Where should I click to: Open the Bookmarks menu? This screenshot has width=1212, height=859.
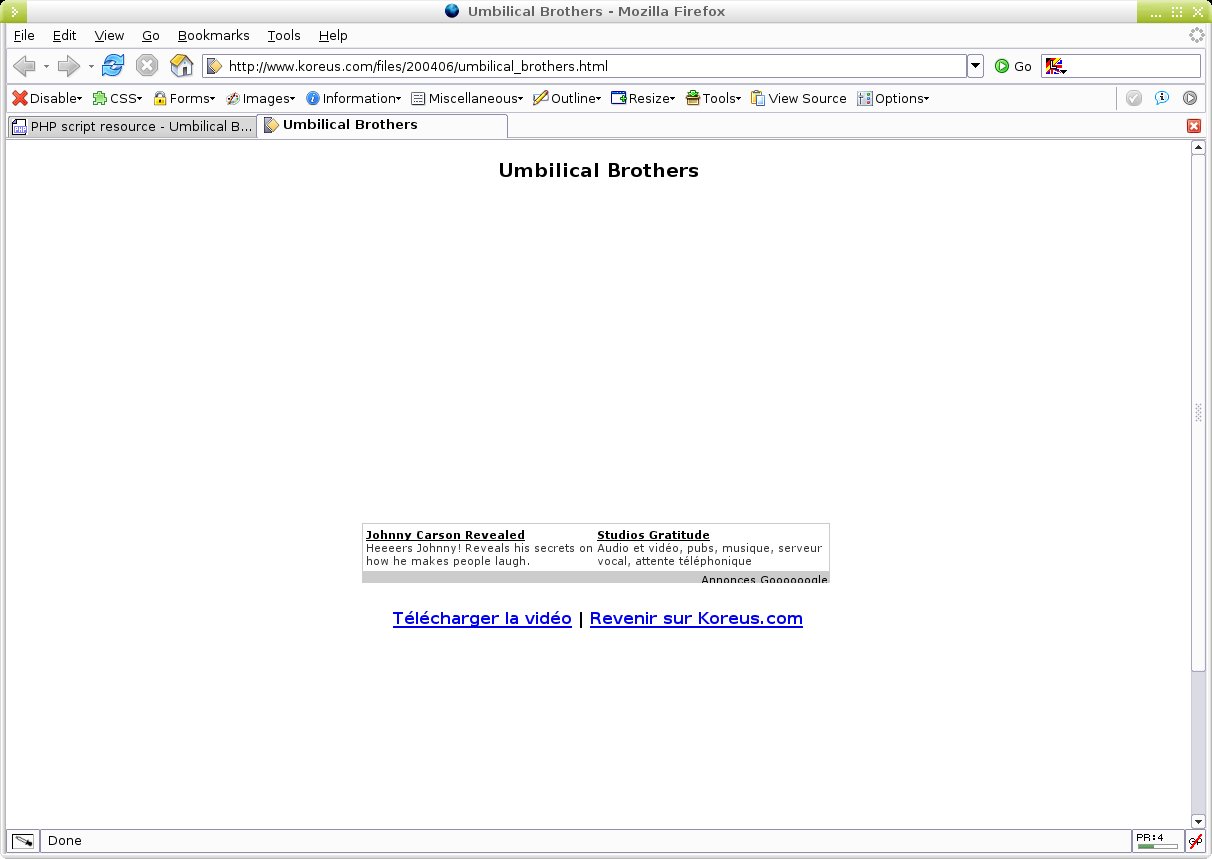click(x=214, y=35)
